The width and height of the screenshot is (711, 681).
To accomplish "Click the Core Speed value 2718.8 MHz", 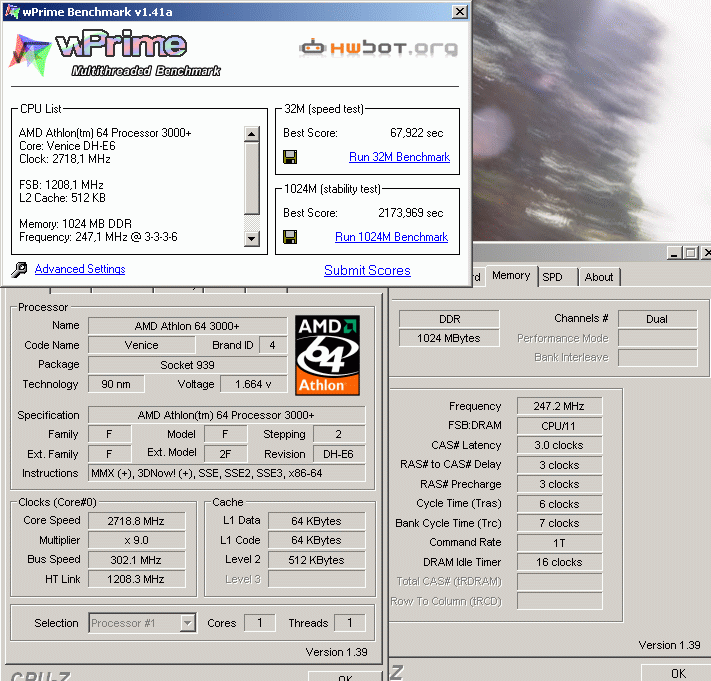I will 136,521.
